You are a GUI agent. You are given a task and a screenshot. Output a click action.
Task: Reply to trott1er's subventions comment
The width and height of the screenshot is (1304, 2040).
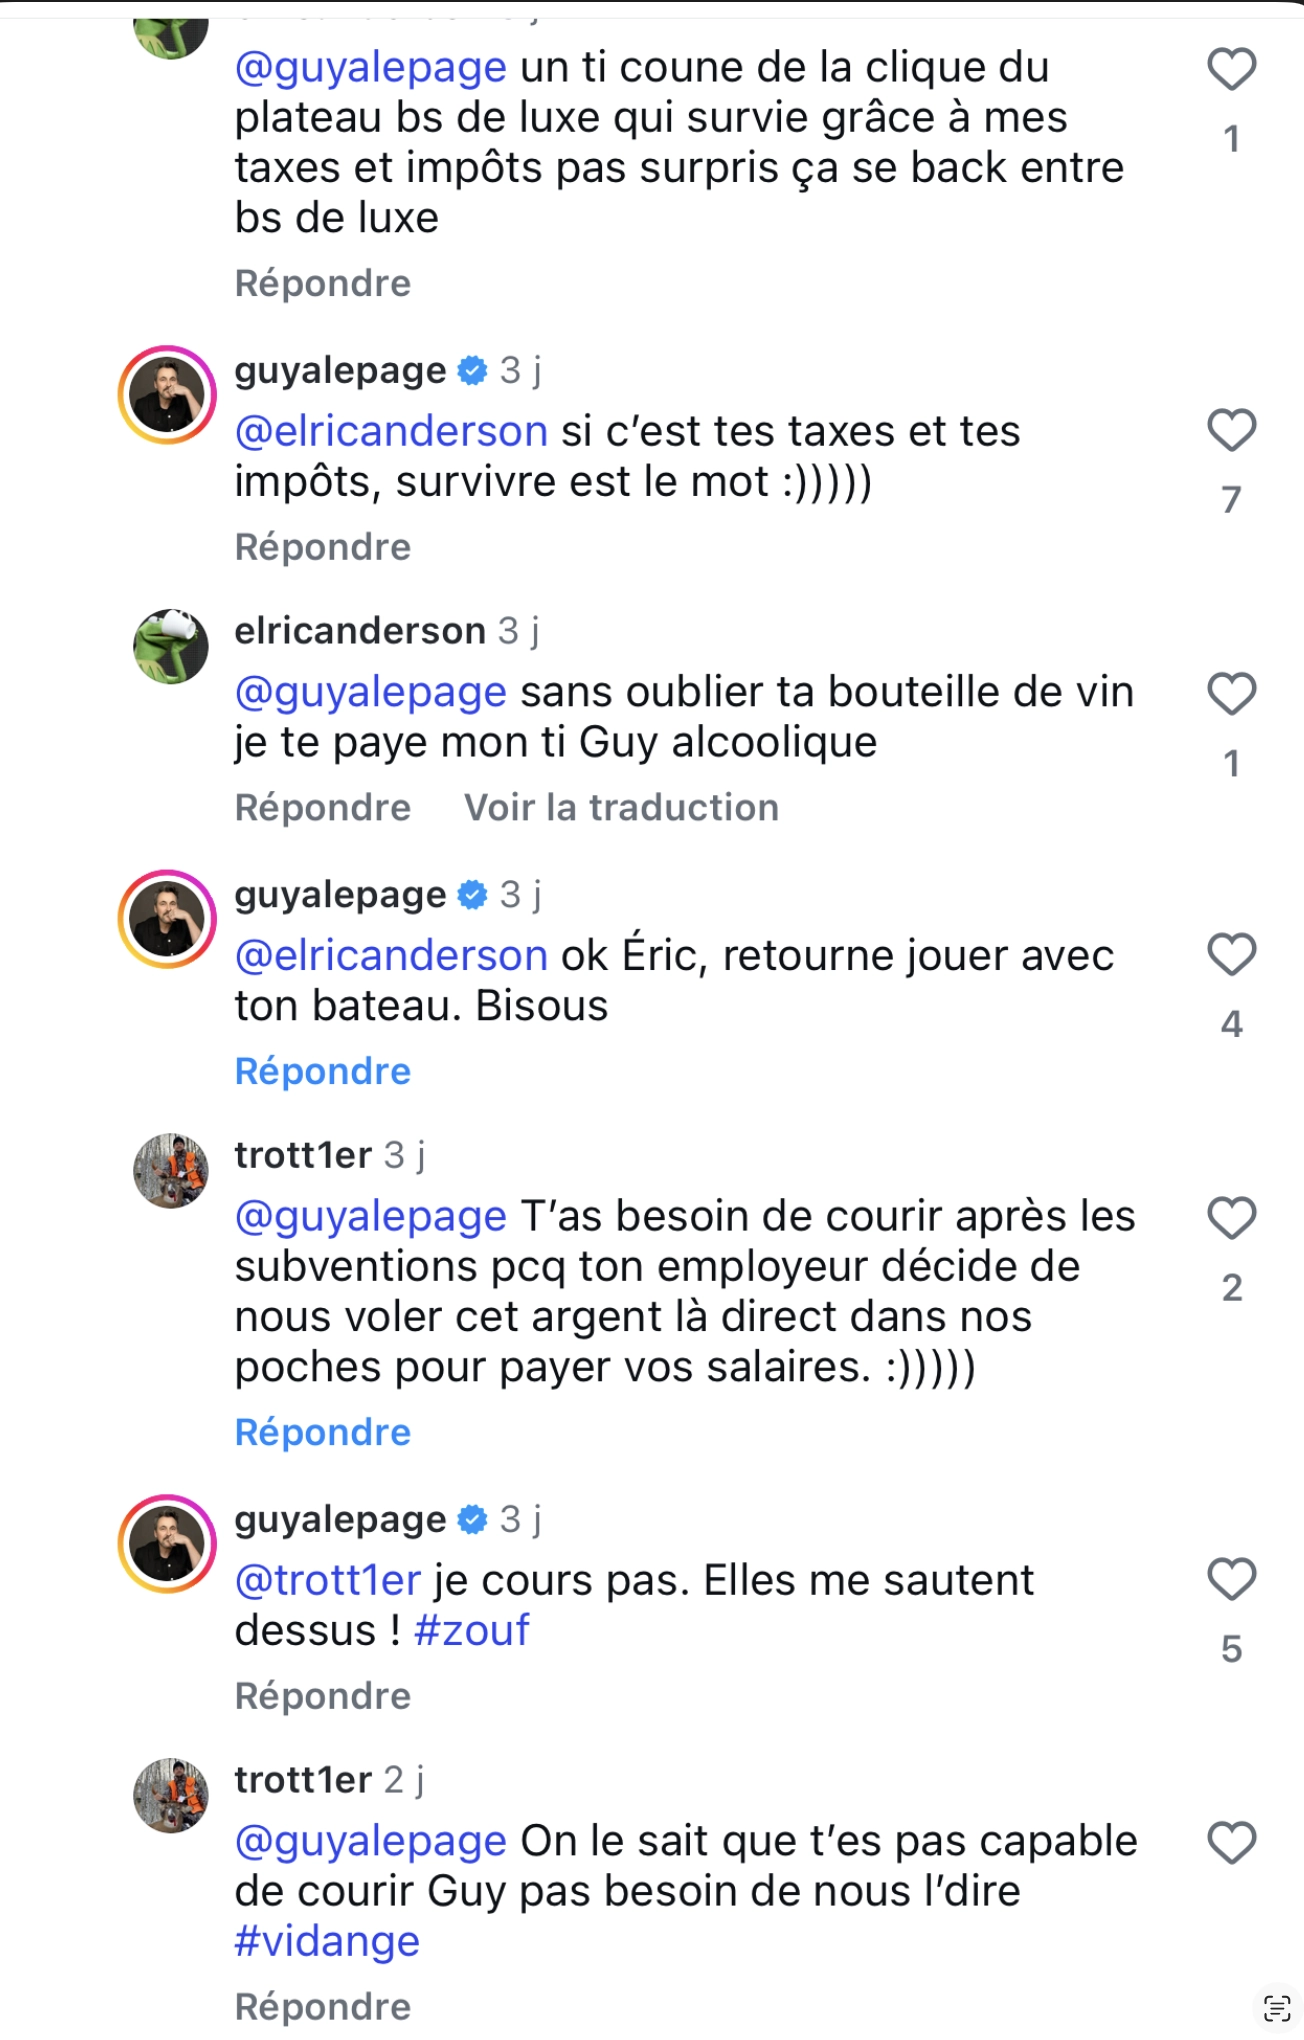coord(323,1433)
